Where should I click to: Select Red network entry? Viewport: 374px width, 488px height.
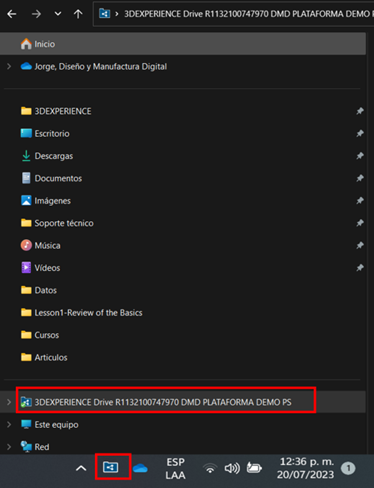pyautogui.click(x=42, y=447)
